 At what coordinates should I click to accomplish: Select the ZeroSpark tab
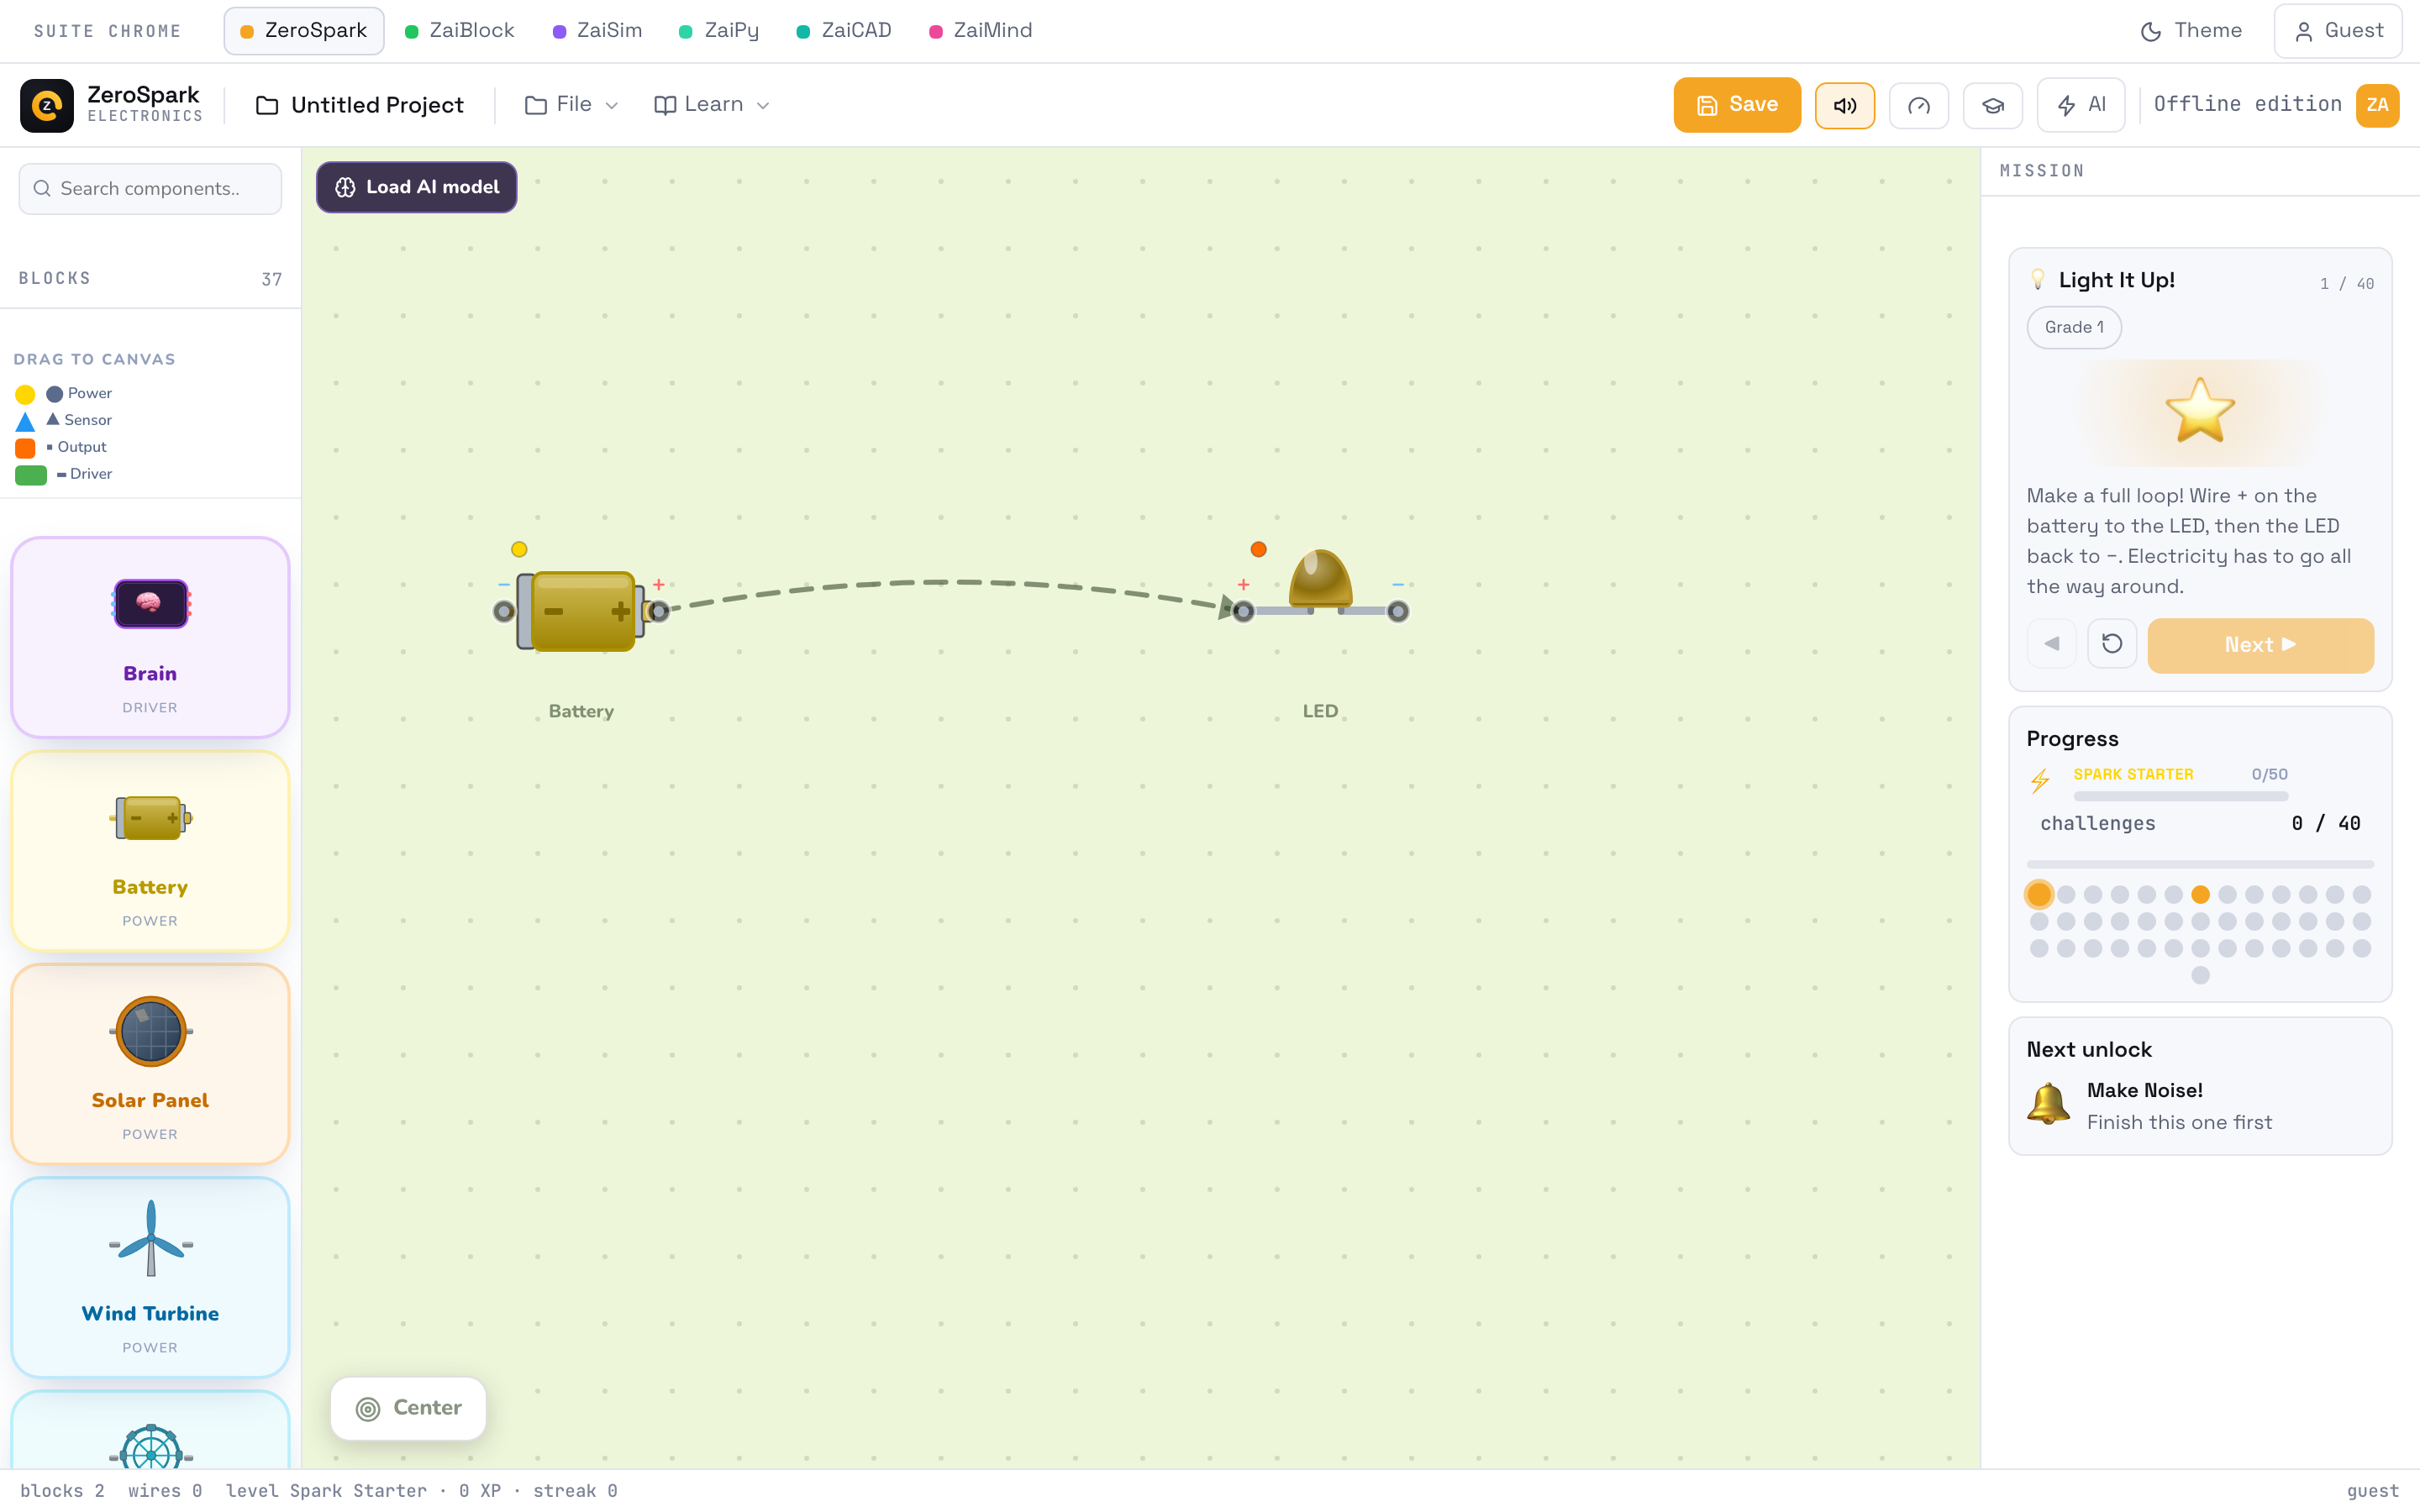tap(304, 31)
